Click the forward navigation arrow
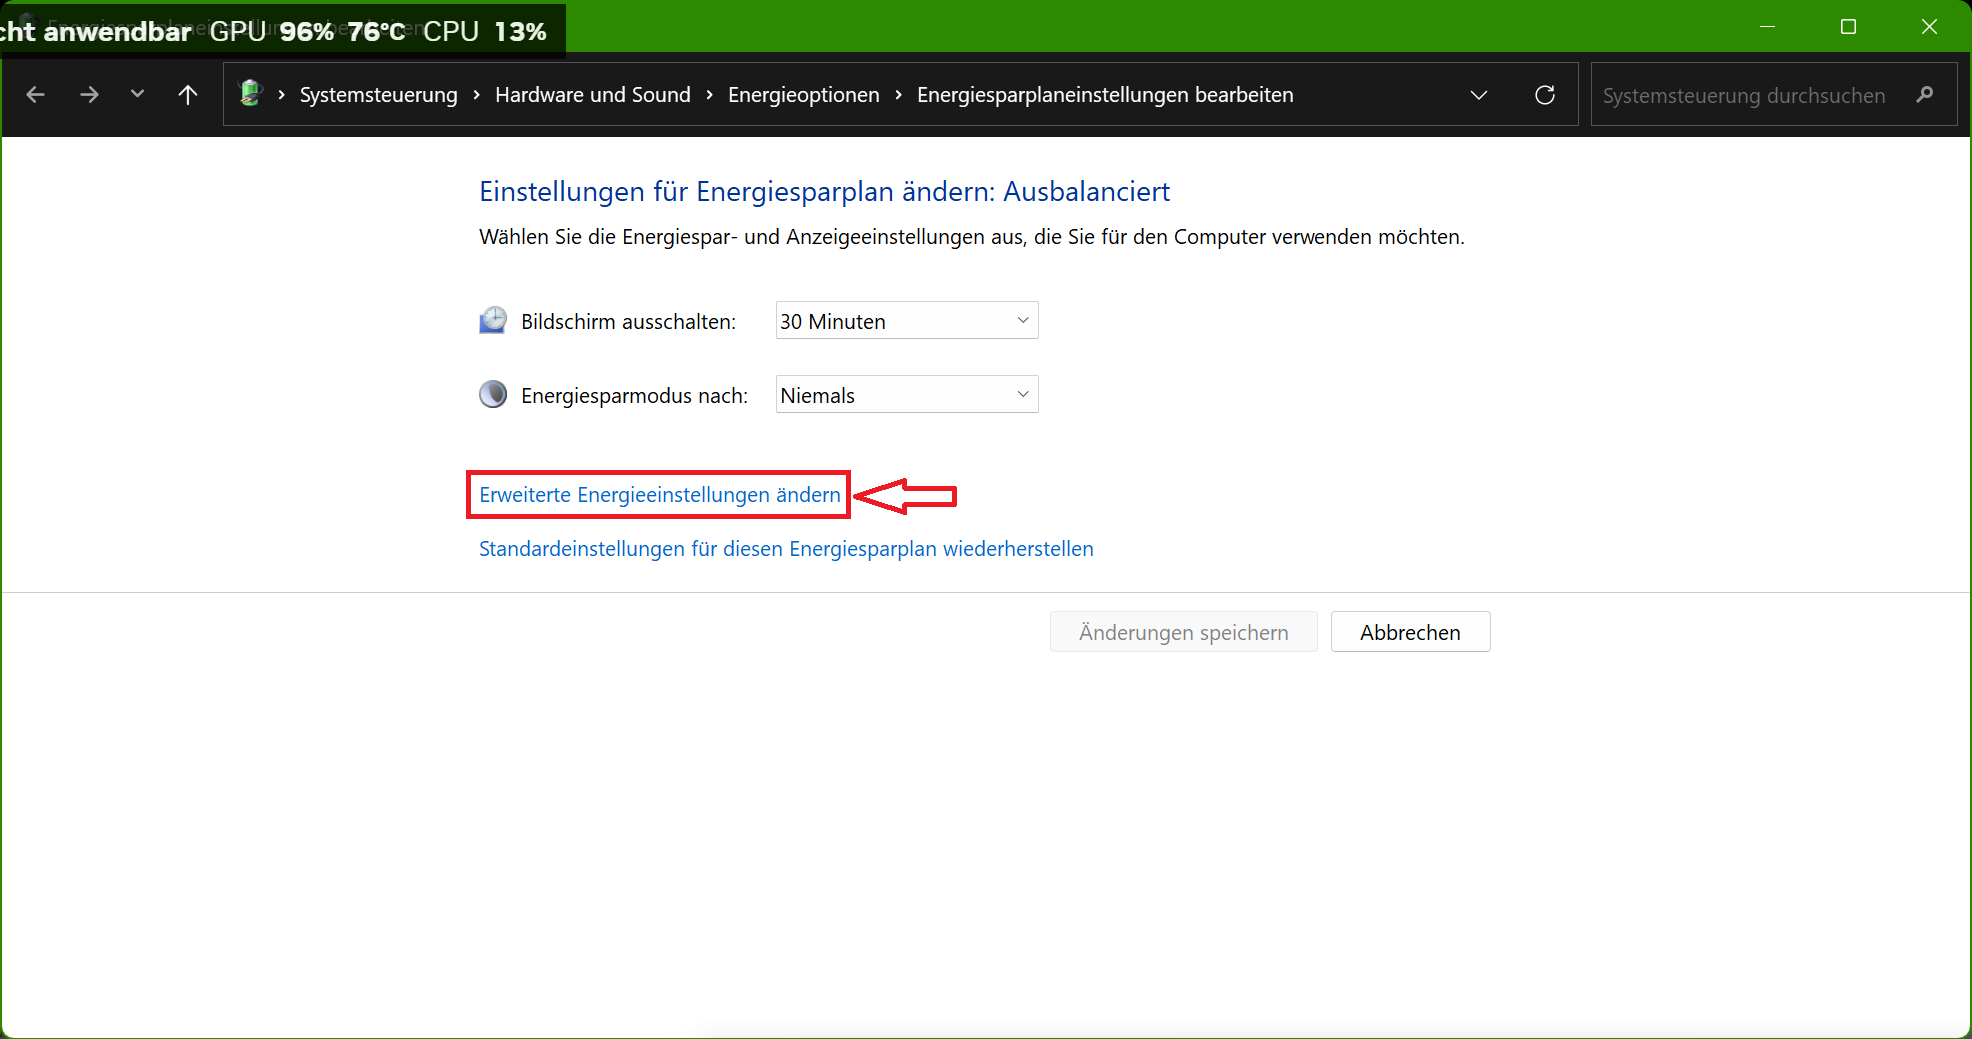Viewport: 1972px width, 1039px height. coord(89,95)
